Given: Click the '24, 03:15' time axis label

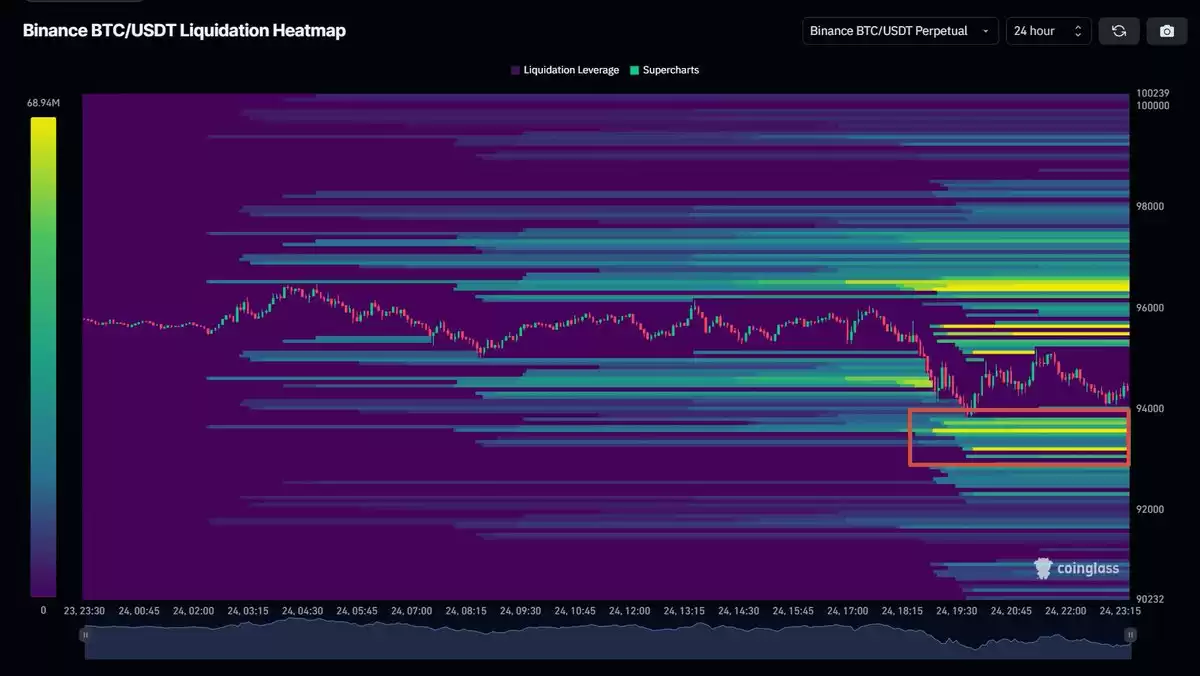Looking at the screenshot, I should coord(248,610).
